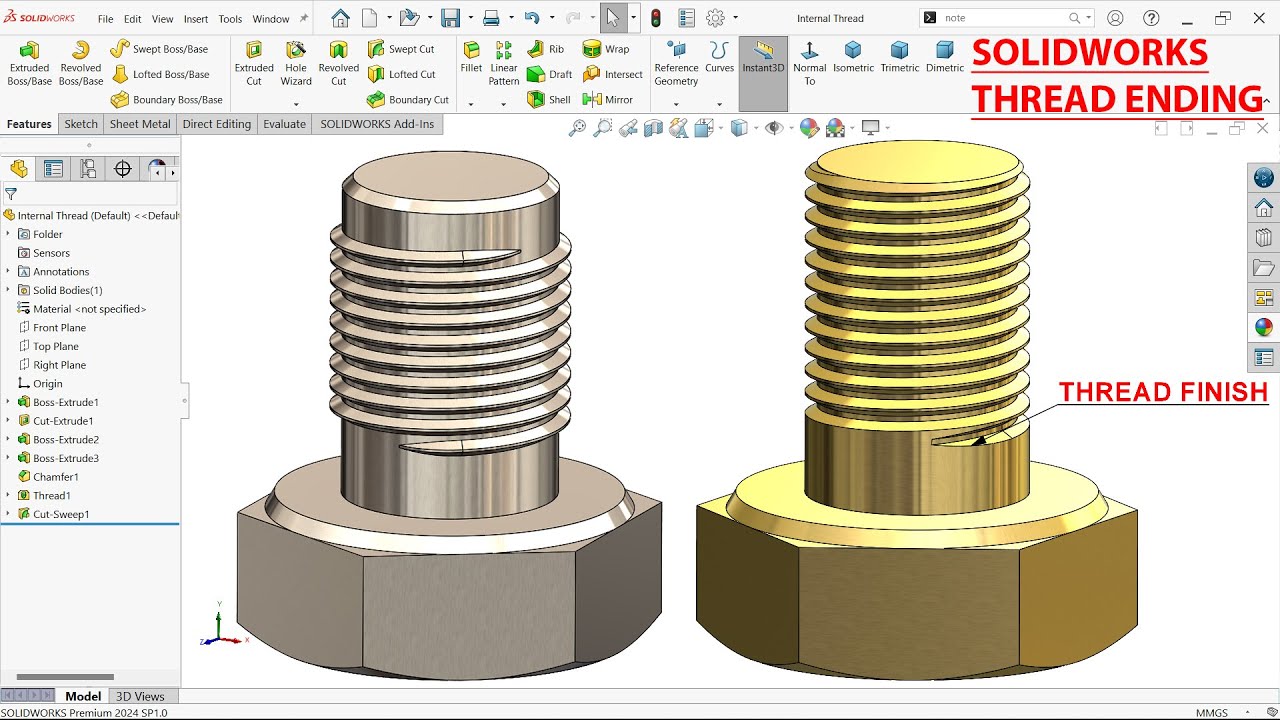Open the Insert menu
This screenshot has height=720, width=1280.
coord(196,19)
